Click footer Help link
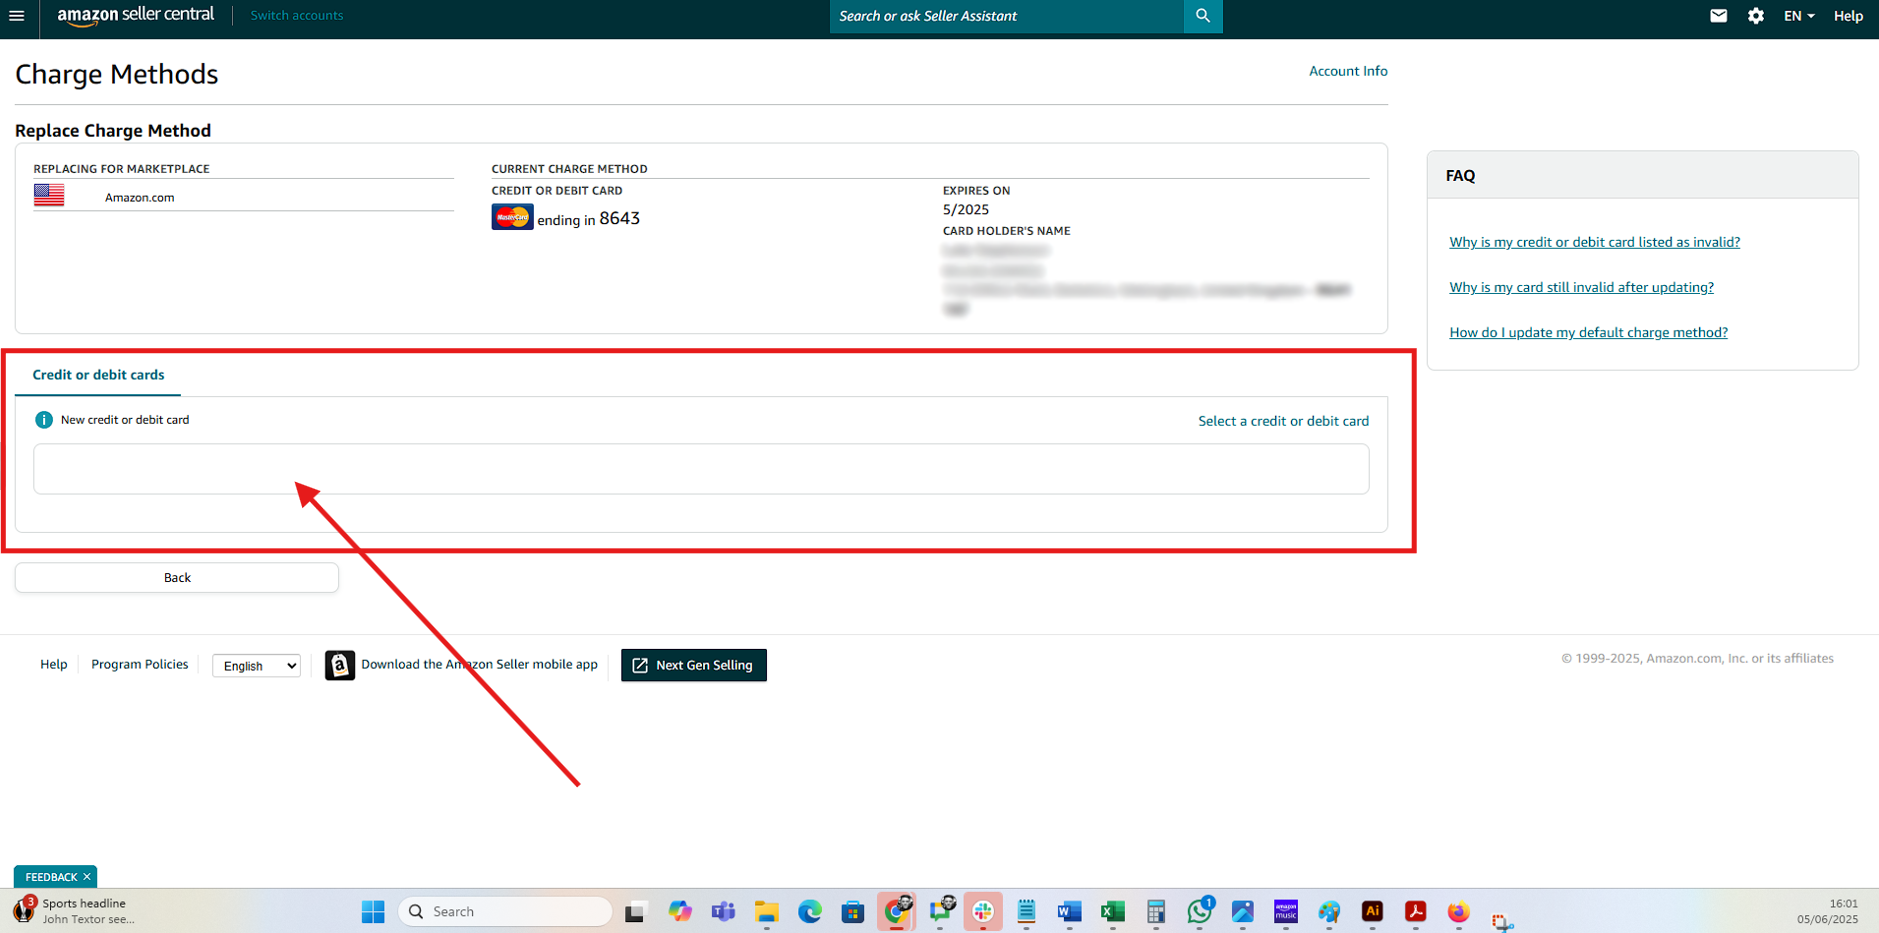The height and width of the screenshot is (933, 1879). (x=54, y=664)
